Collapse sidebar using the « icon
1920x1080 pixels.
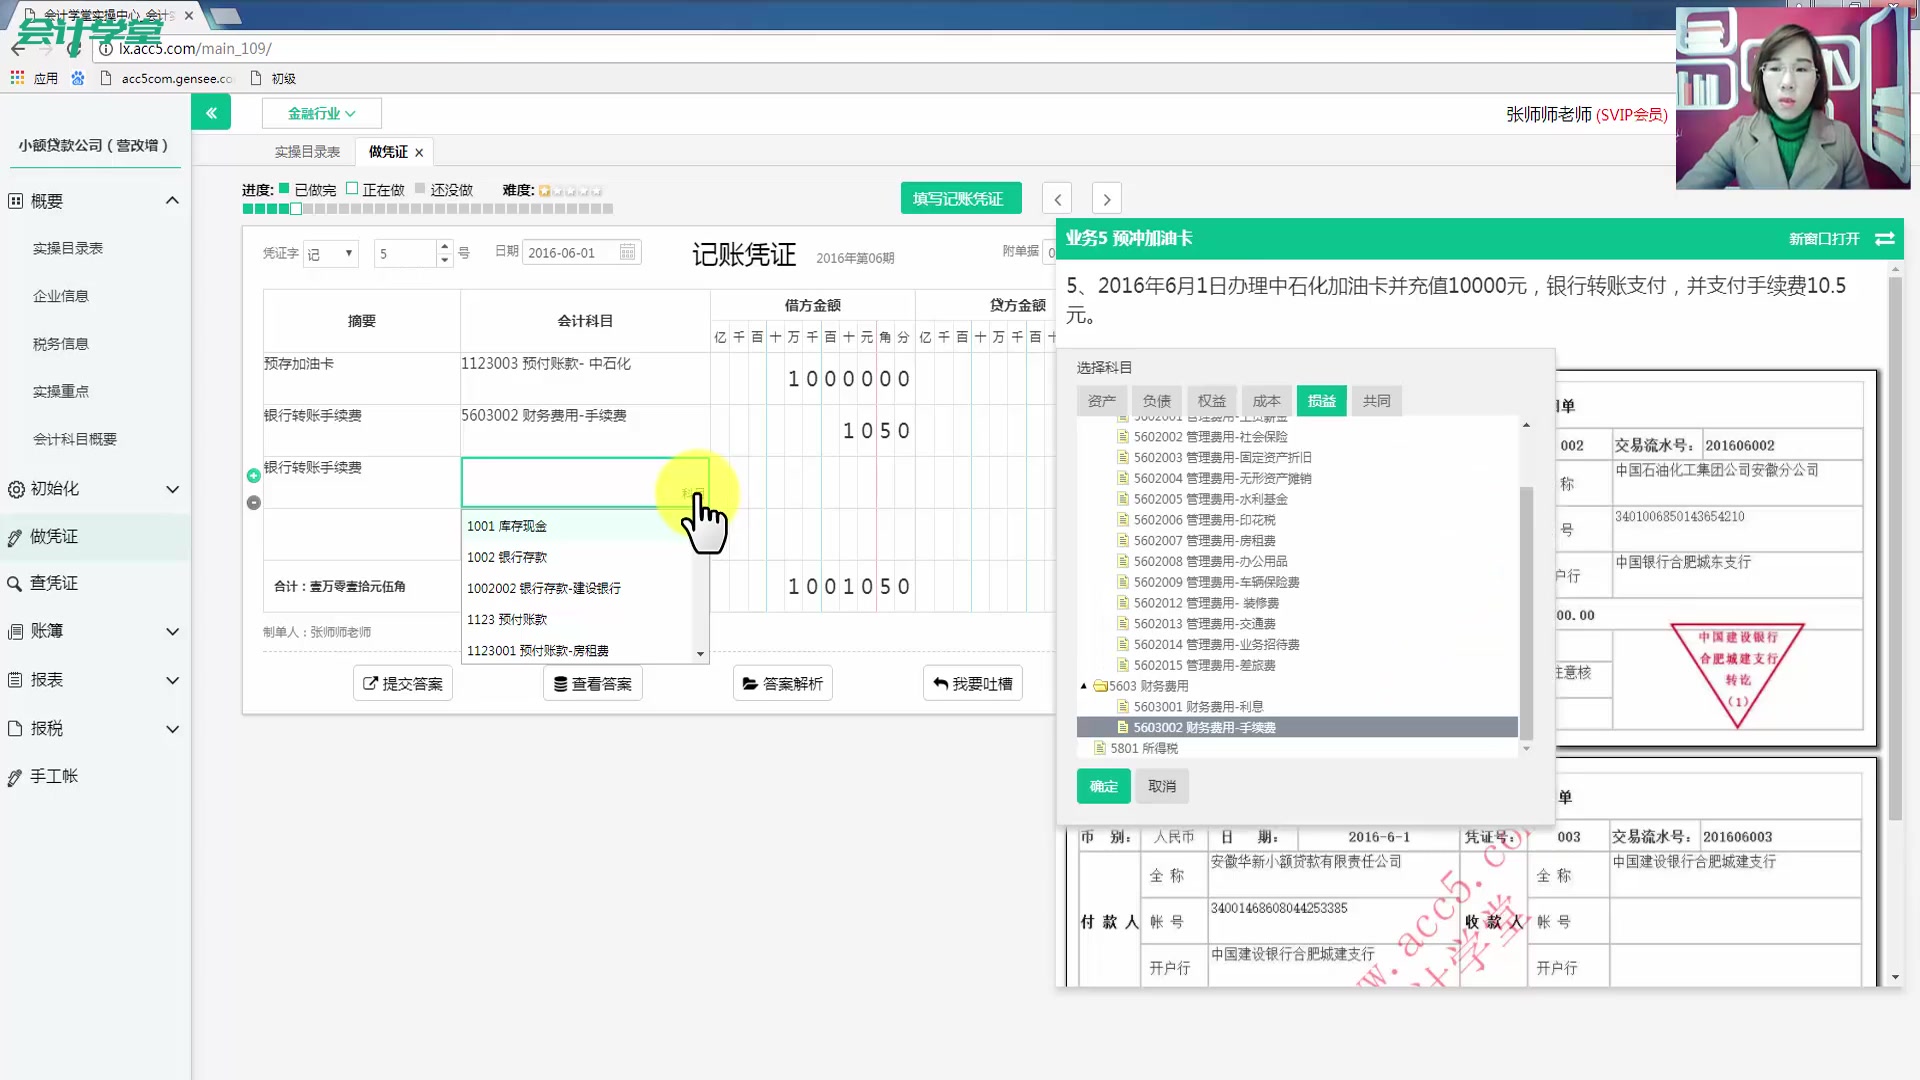coord(211,112)
